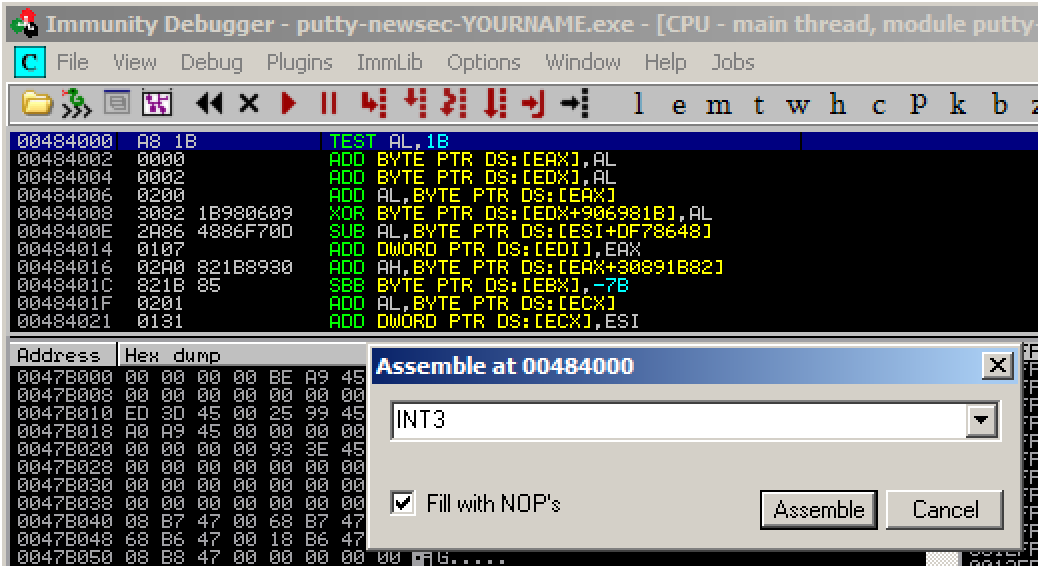
Task: Click the Execute till return icon
Action: pos(534,103)
